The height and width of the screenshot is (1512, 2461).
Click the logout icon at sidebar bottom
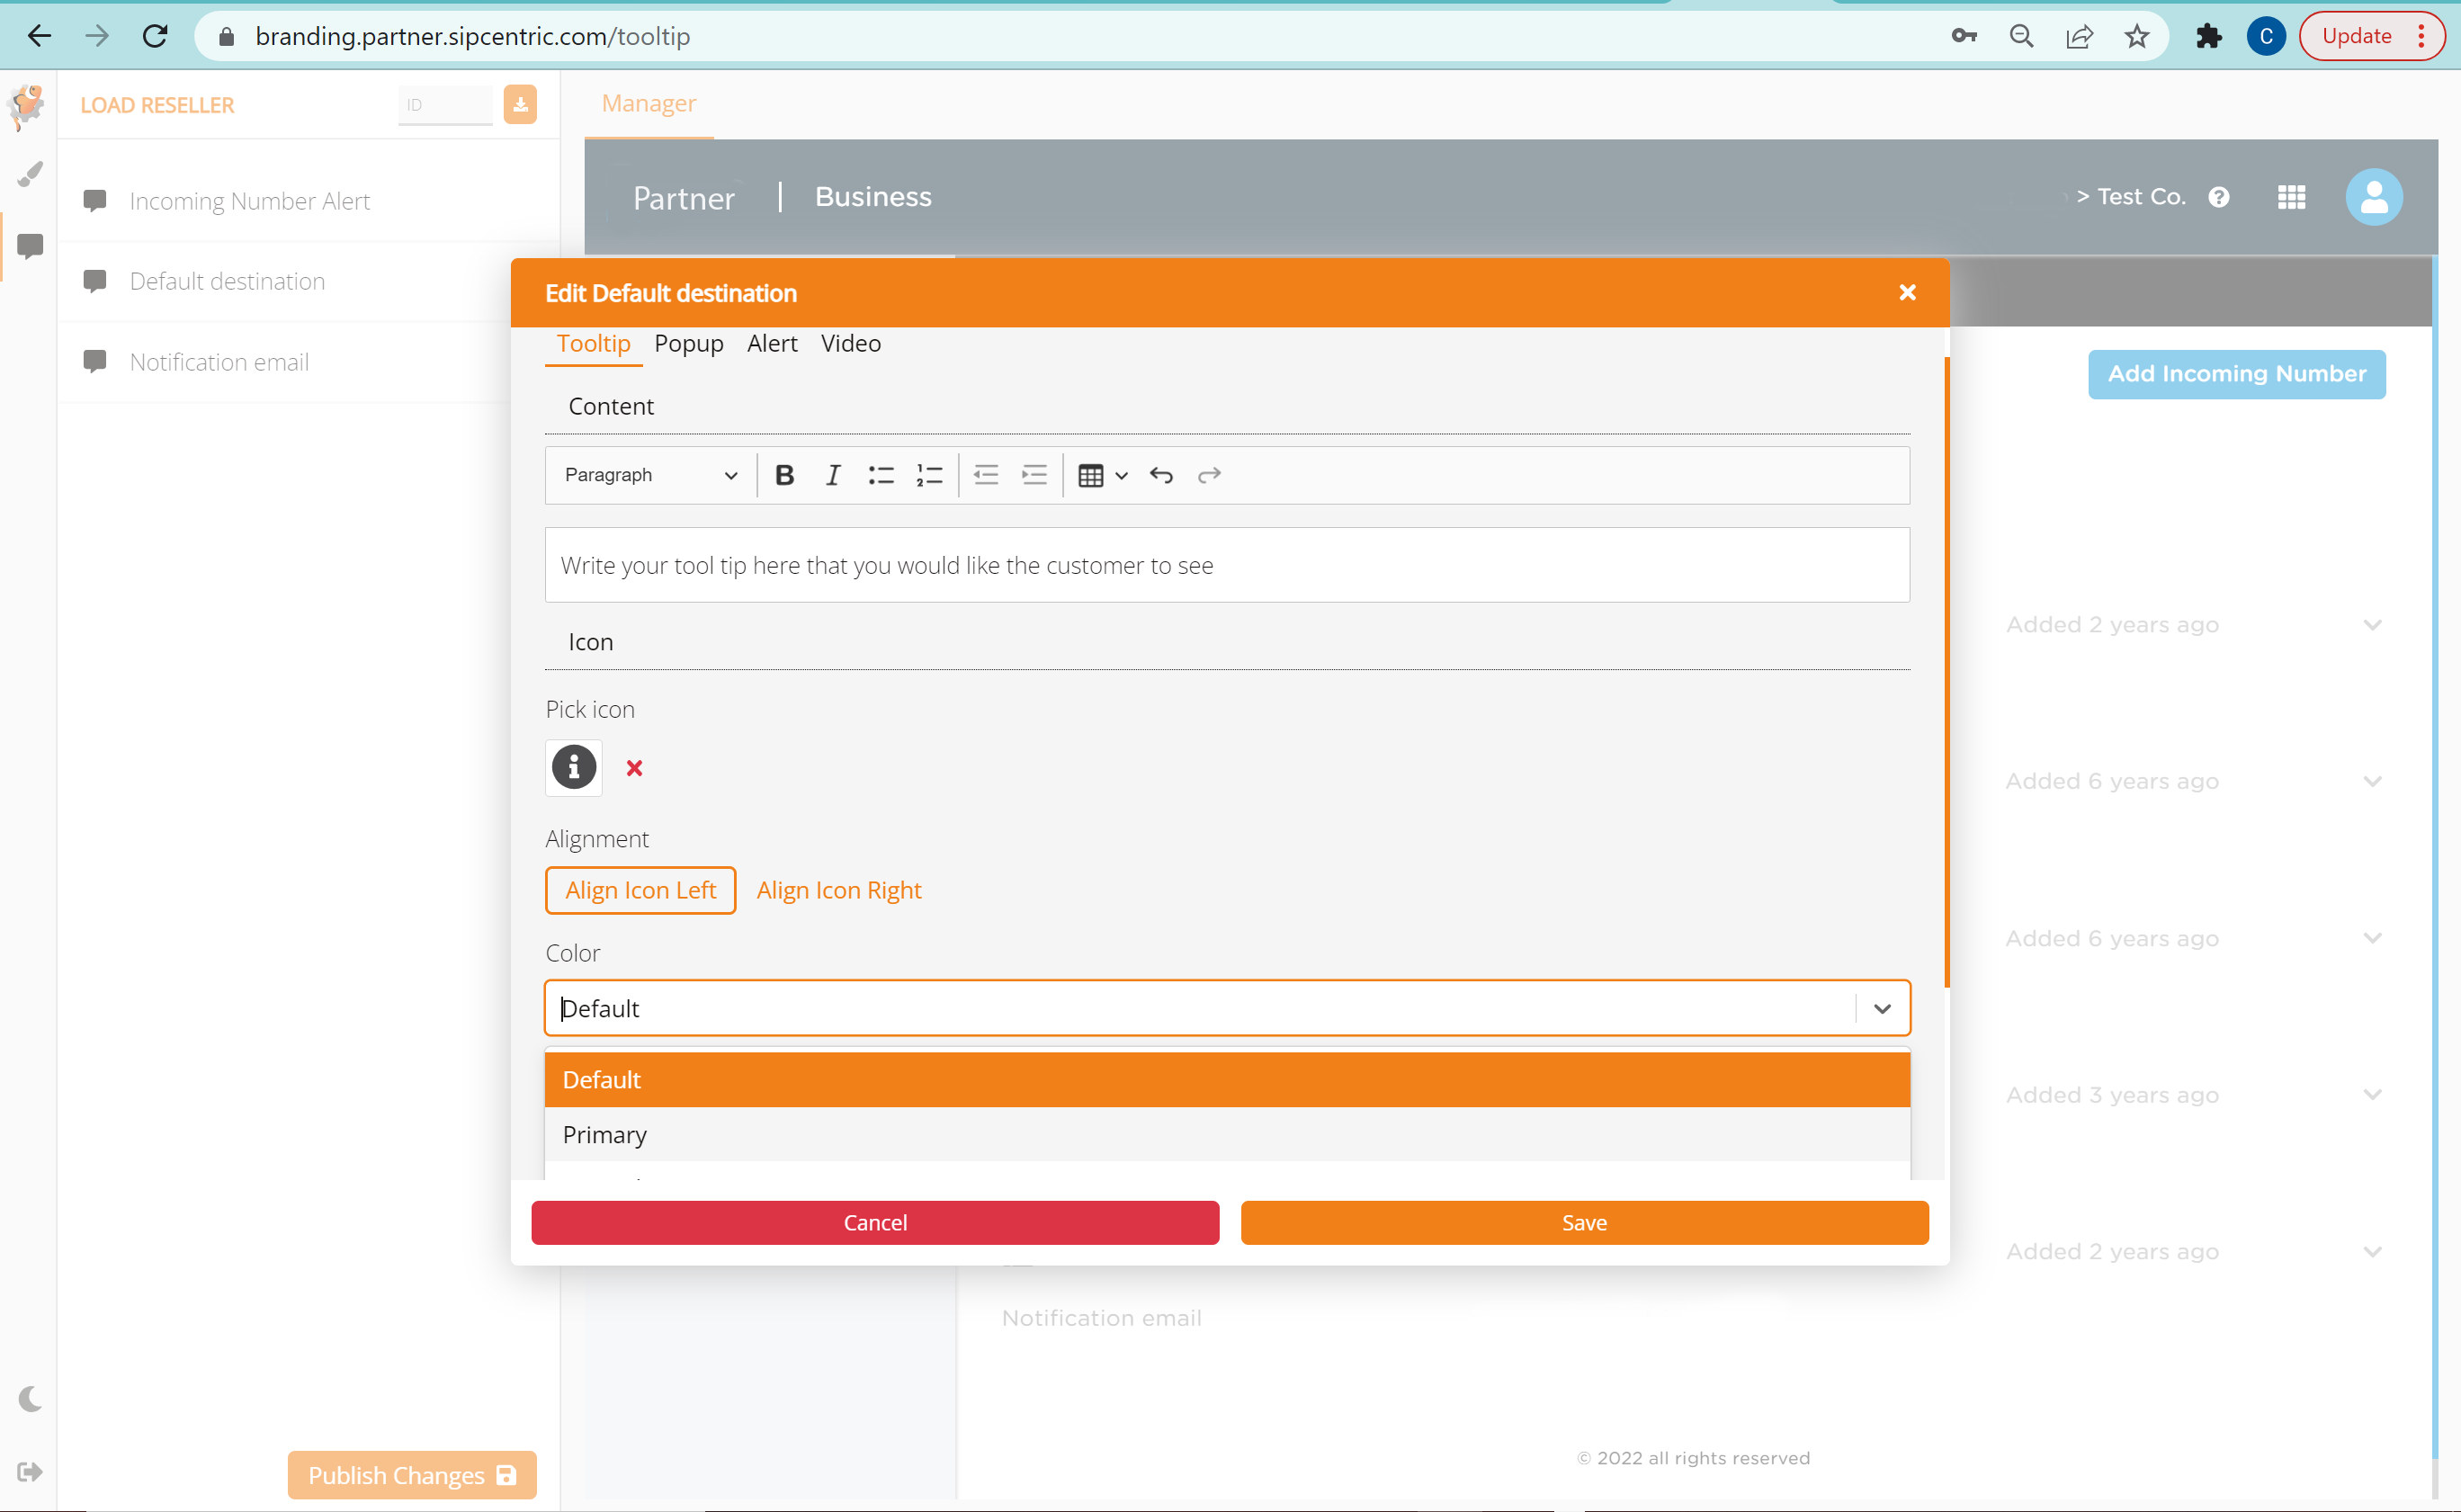coord(30,1471)
